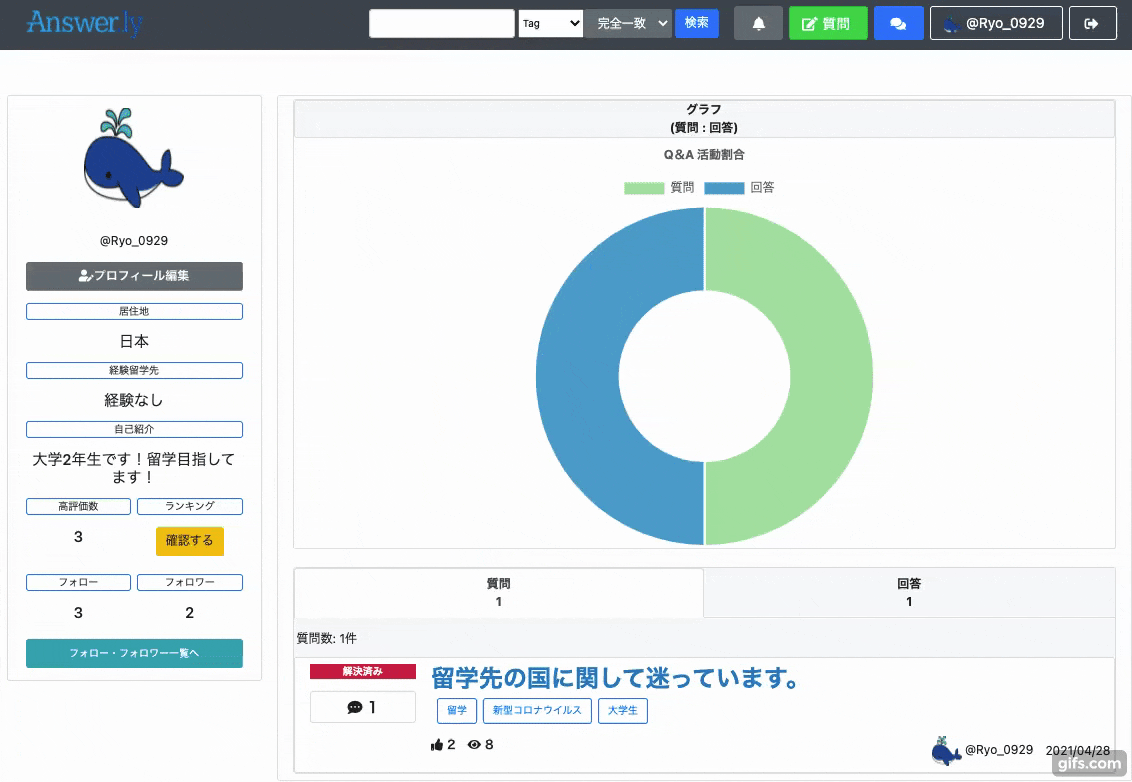The image size is (1132, 782).
Task: Click the @Ryo_0929 username under profile picture
Action: (x=134, y=240)
